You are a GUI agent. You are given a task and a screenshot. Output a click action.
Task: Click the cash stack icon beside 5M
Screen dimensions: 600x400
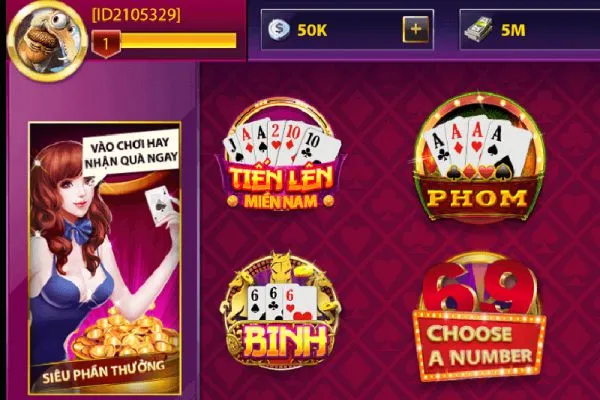click(x=478, y=29)
